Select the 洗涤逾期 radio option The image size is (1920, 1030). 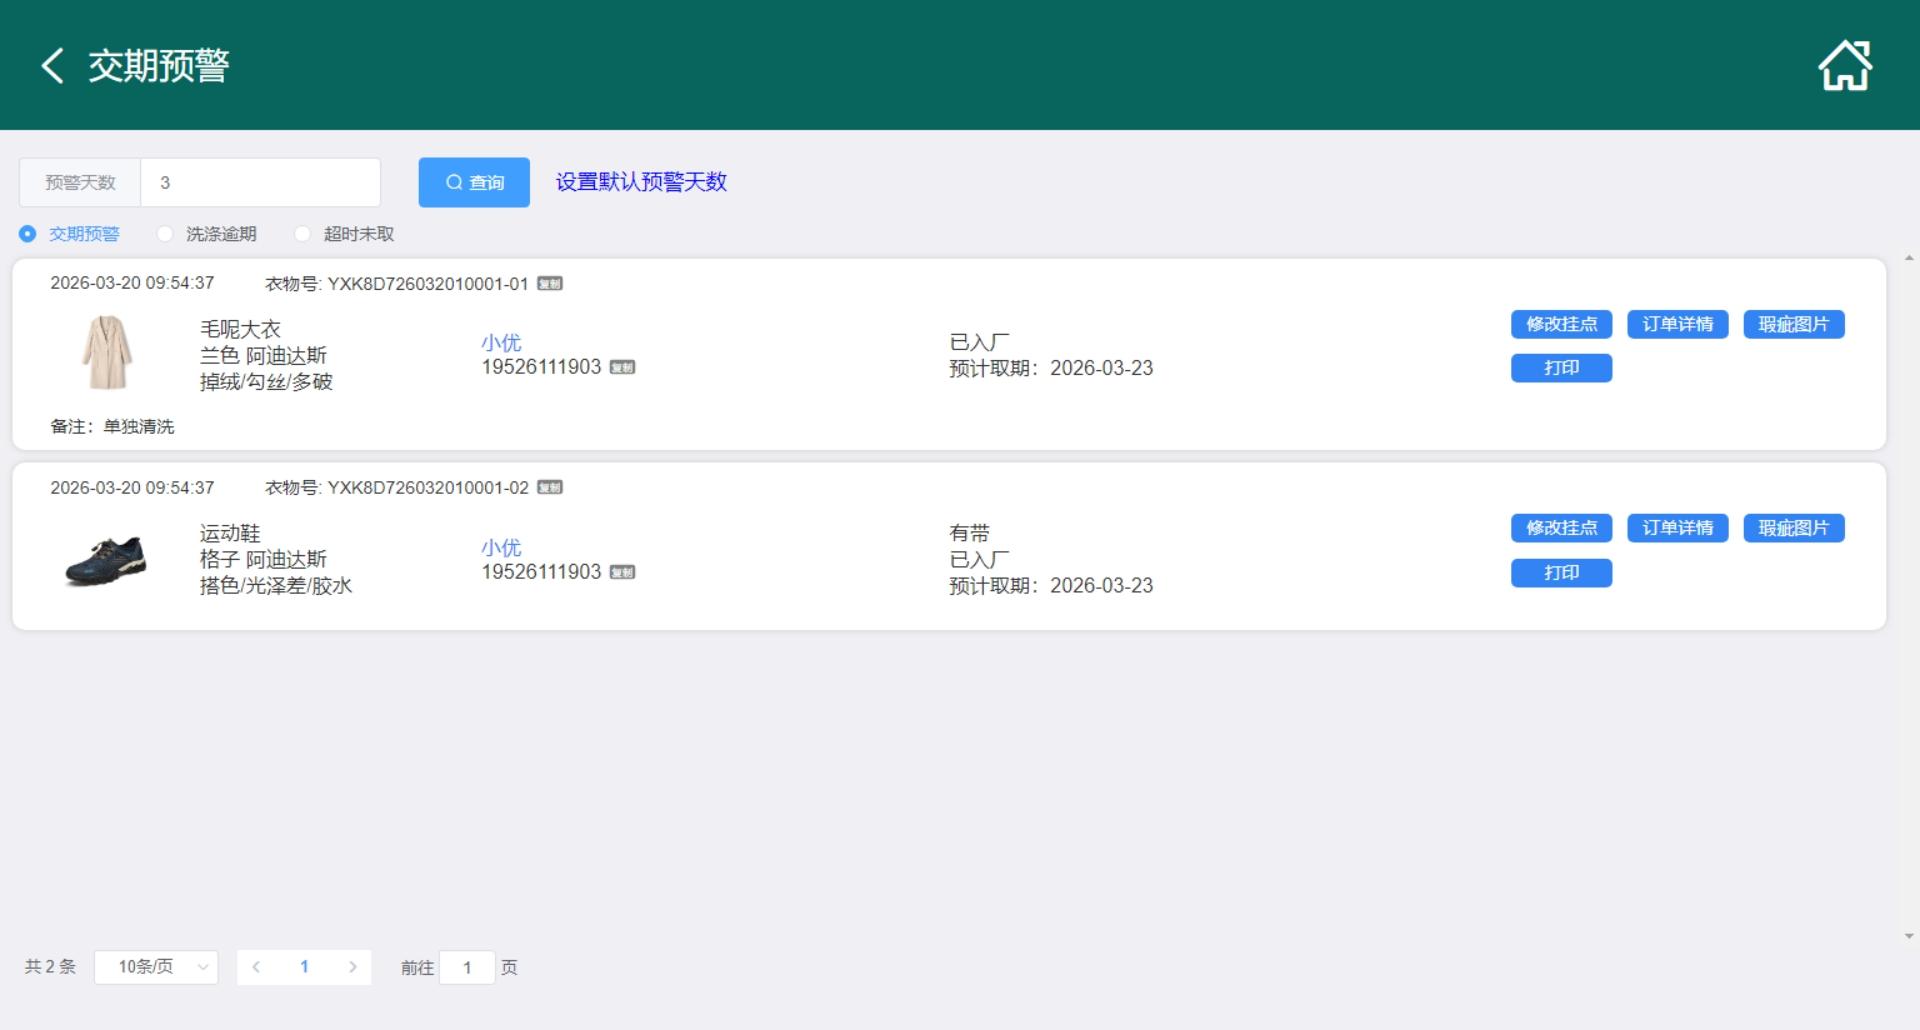(165, 234)
